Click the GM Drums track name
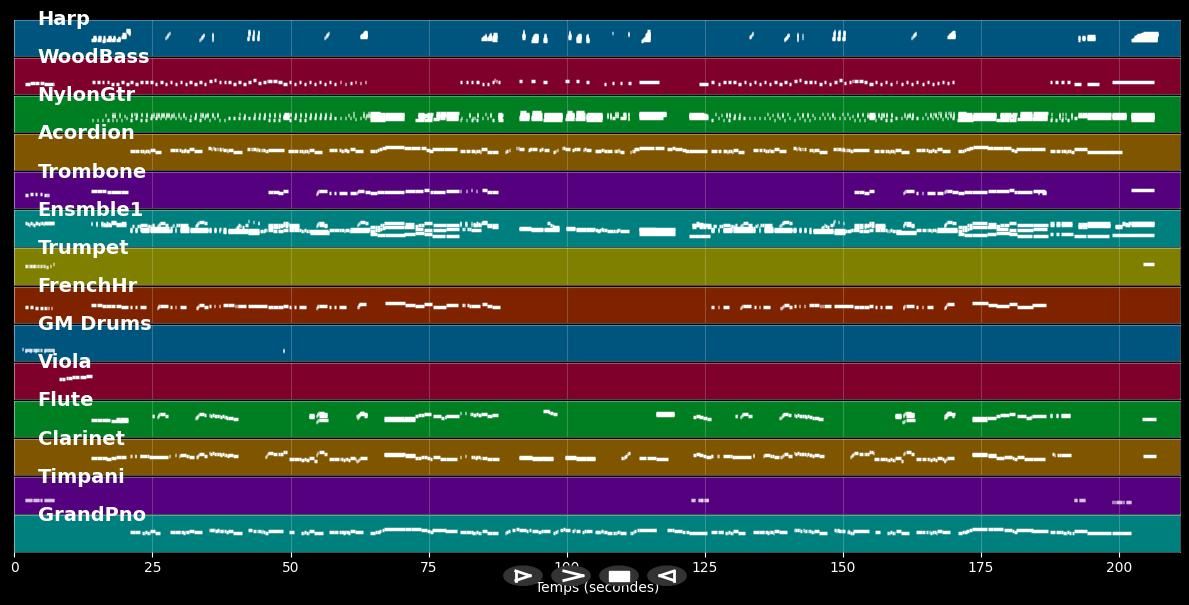The image size is (1189, 605). [x=94, y=324]
